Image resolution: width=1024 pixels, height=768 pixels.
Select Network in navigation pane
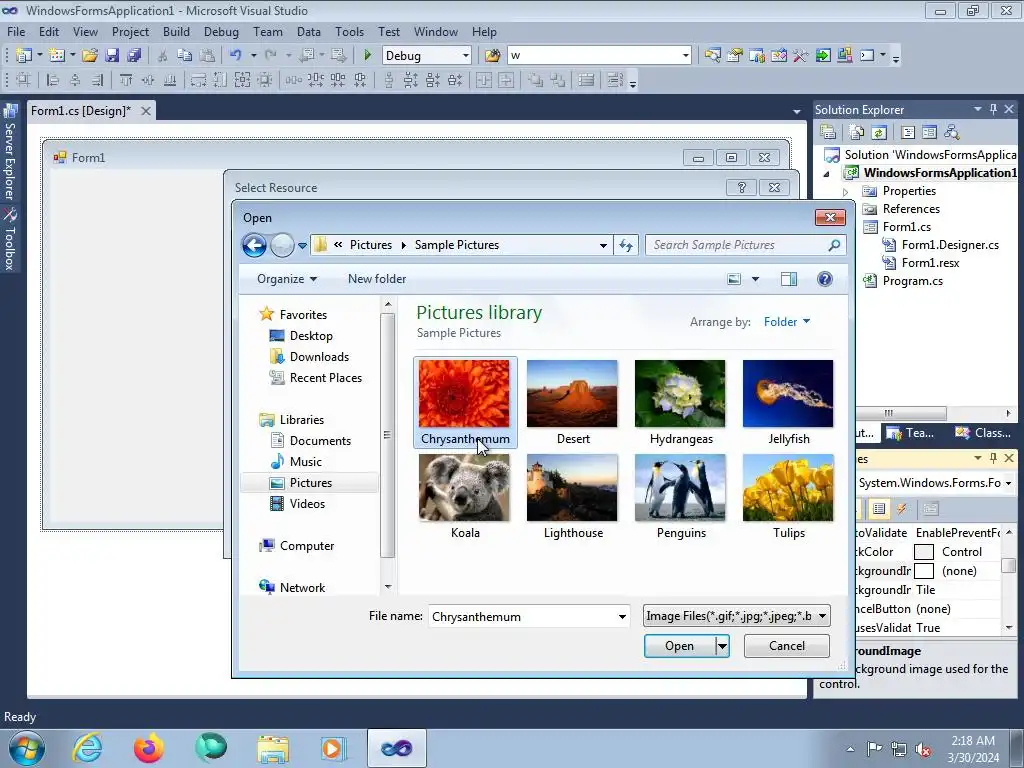tap(302, 588)
